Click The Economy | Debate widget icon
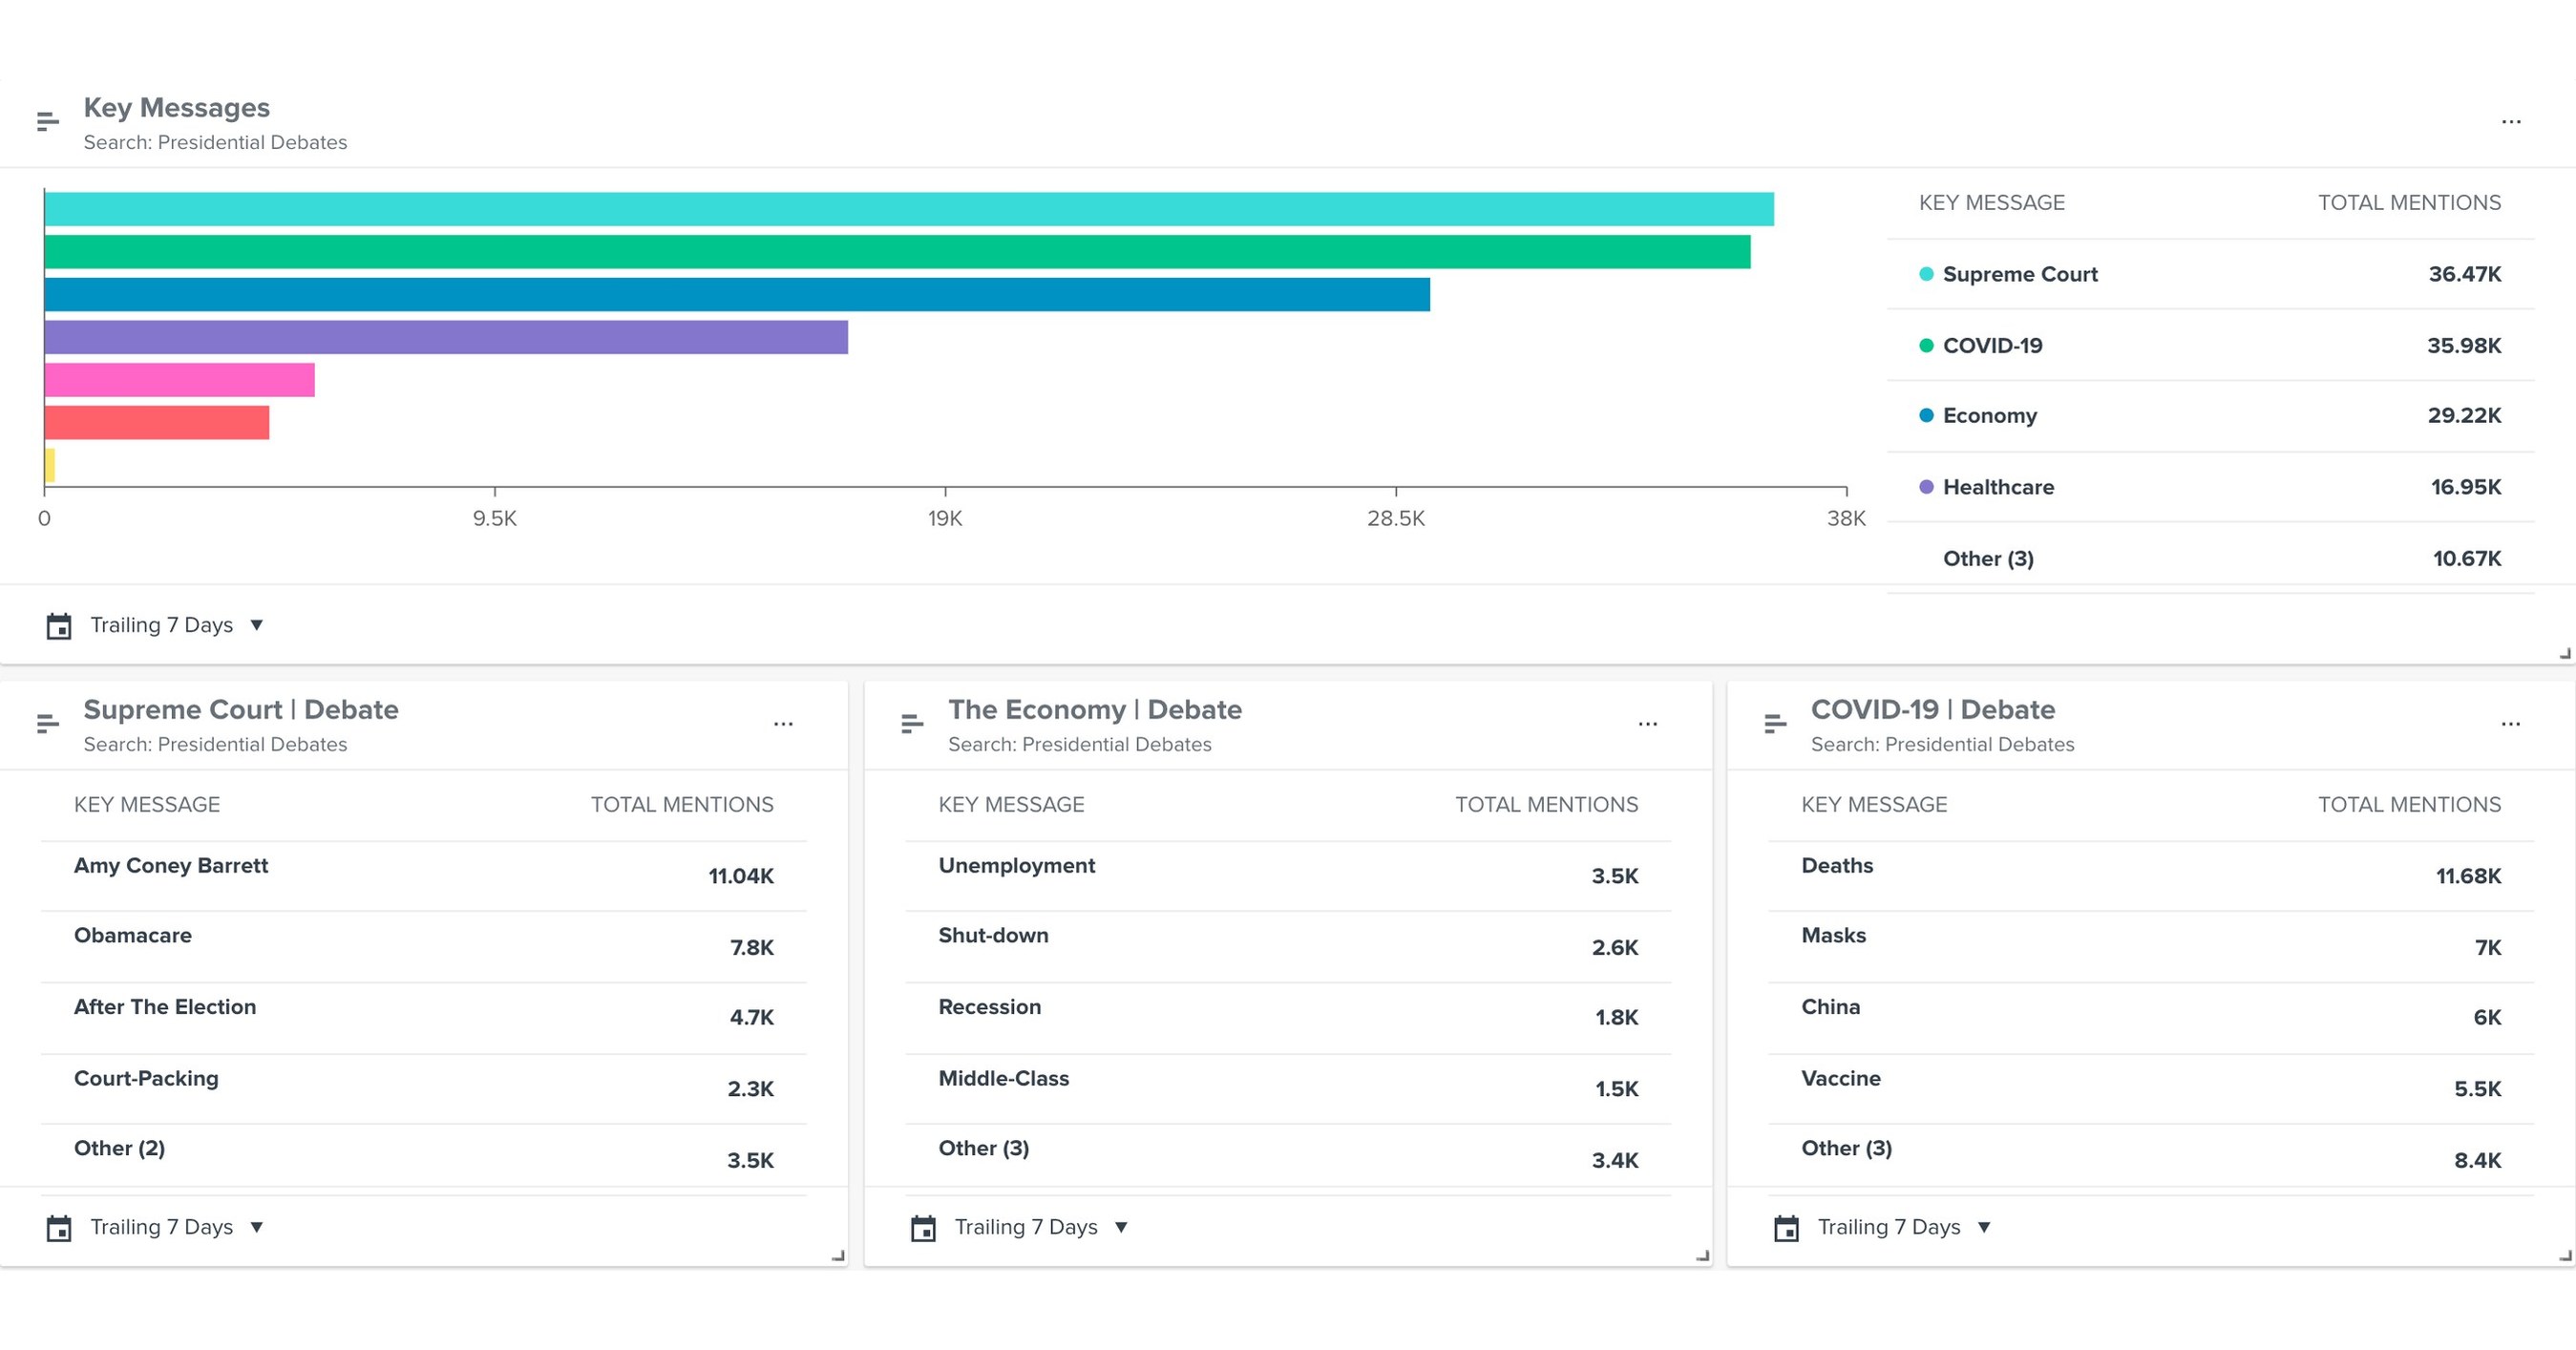Viewport: 2576px width, 1350px height. (912, 723)
